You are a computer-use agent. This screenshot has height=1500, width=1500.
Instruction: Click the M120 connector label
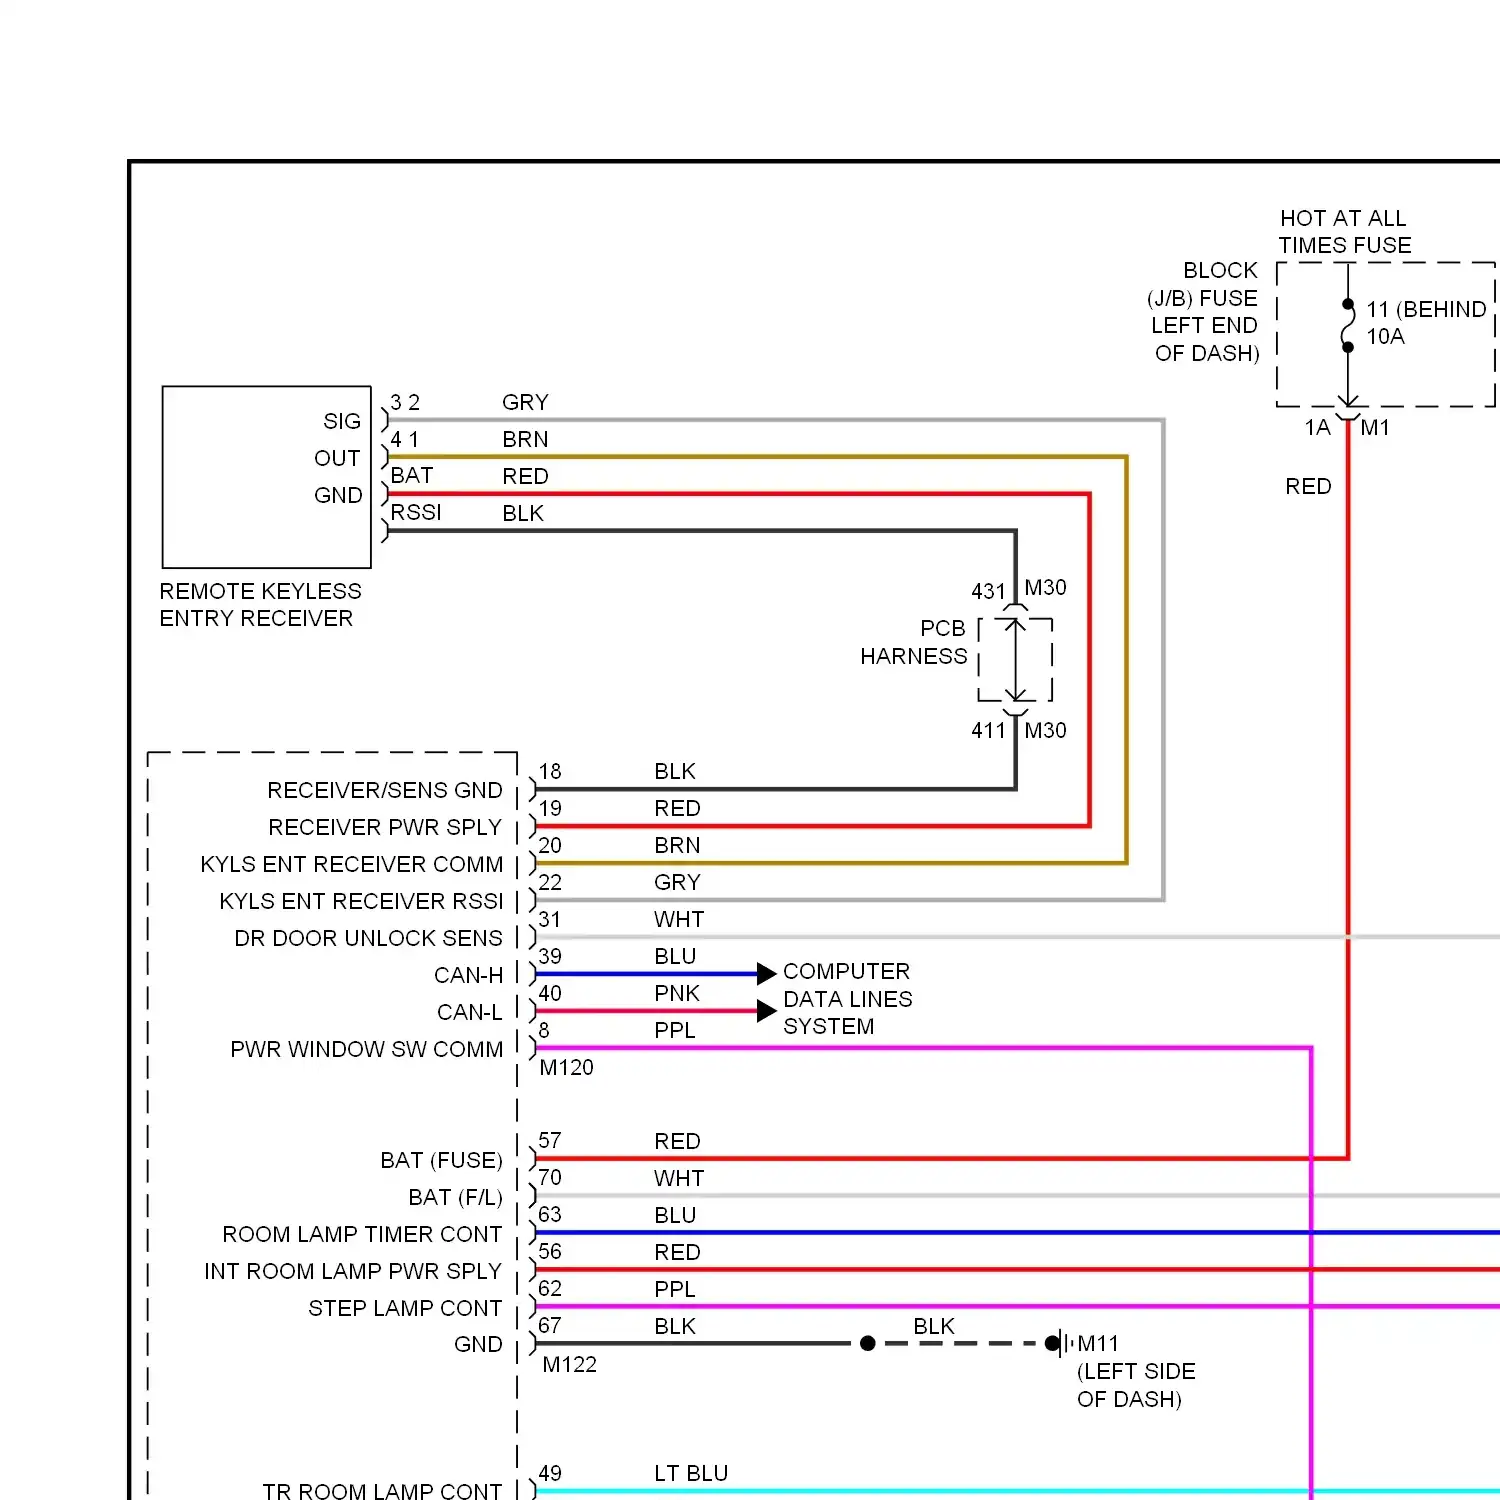566,1067
